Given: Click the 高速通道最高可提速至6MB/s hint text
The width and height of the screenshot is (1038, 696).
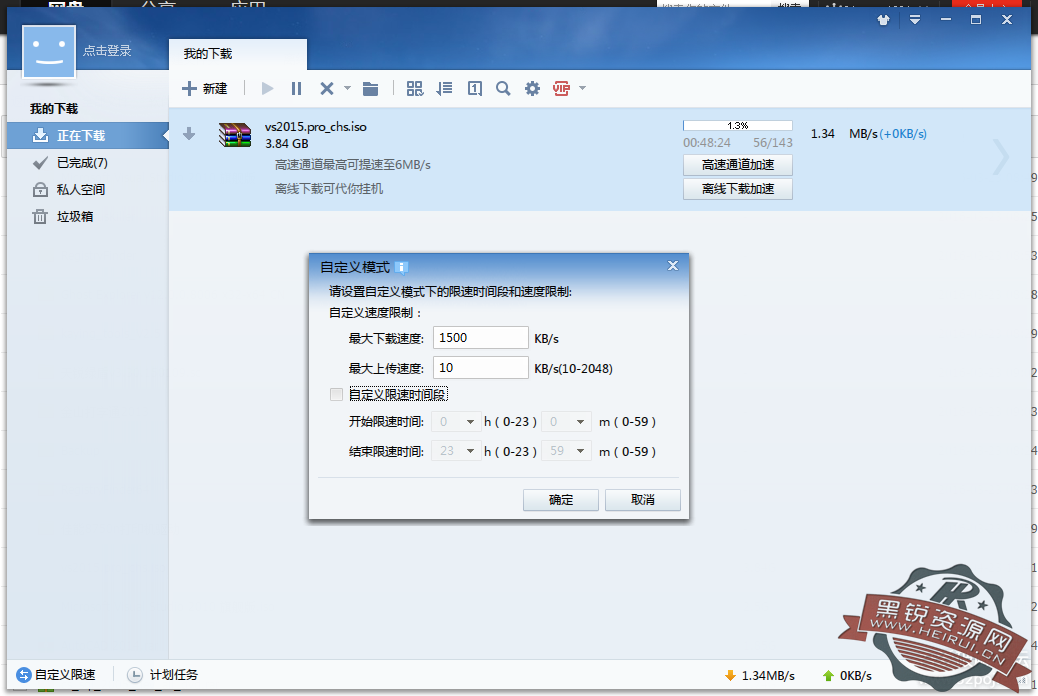Looking at the screenshot, I should point(353,165).
